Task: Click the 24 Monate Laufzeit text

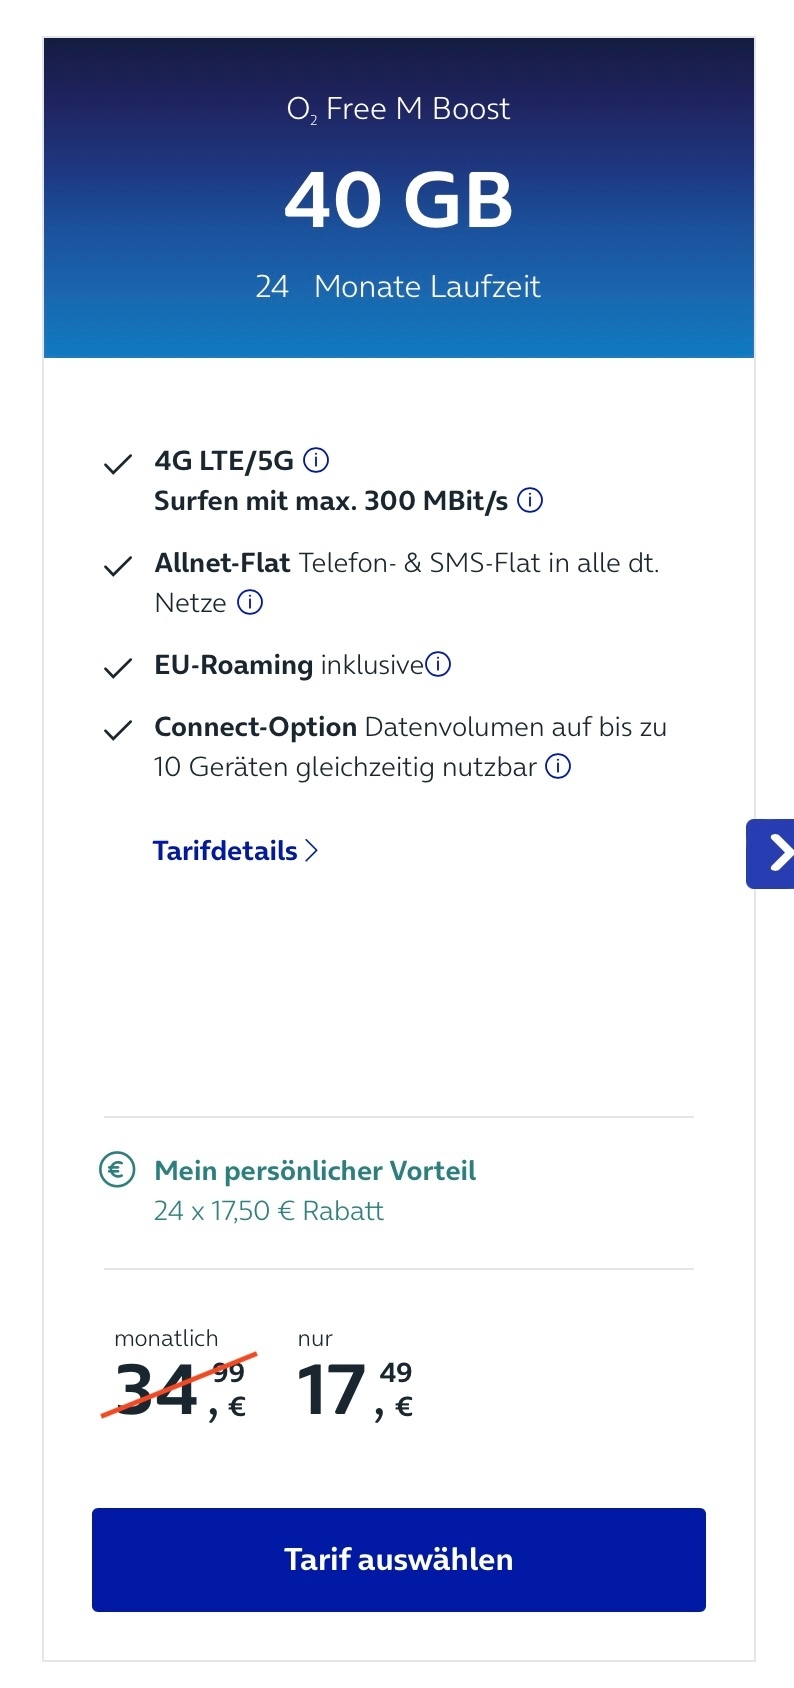Action: tap(398, 287)
